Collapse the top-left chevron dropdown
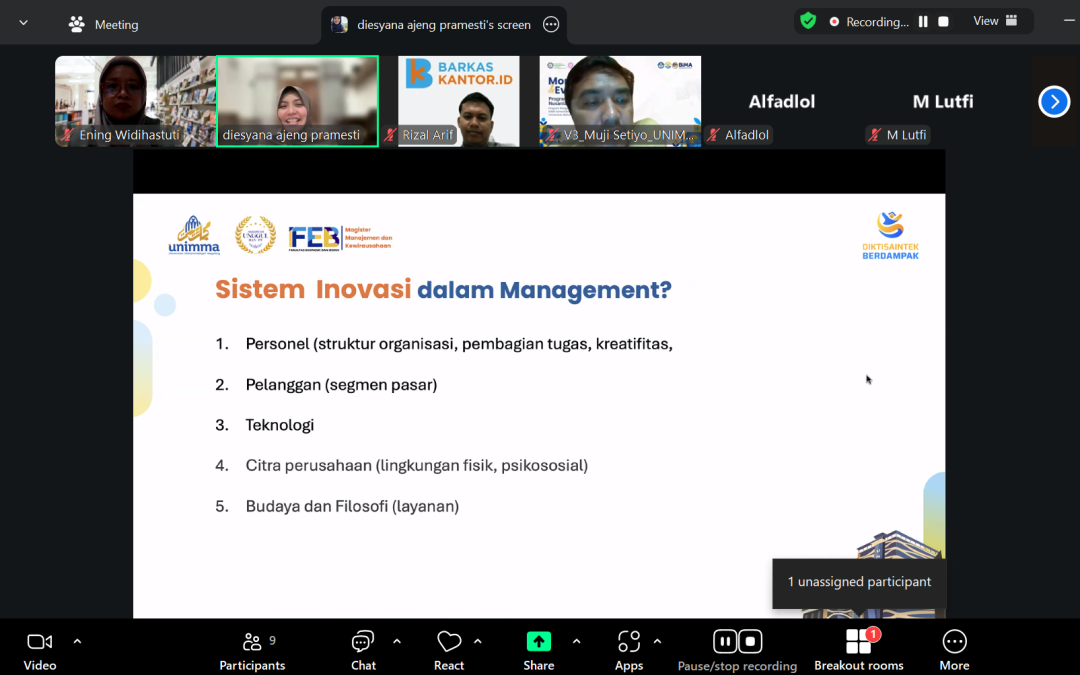The image size is (1080, 675). (23, 23)
